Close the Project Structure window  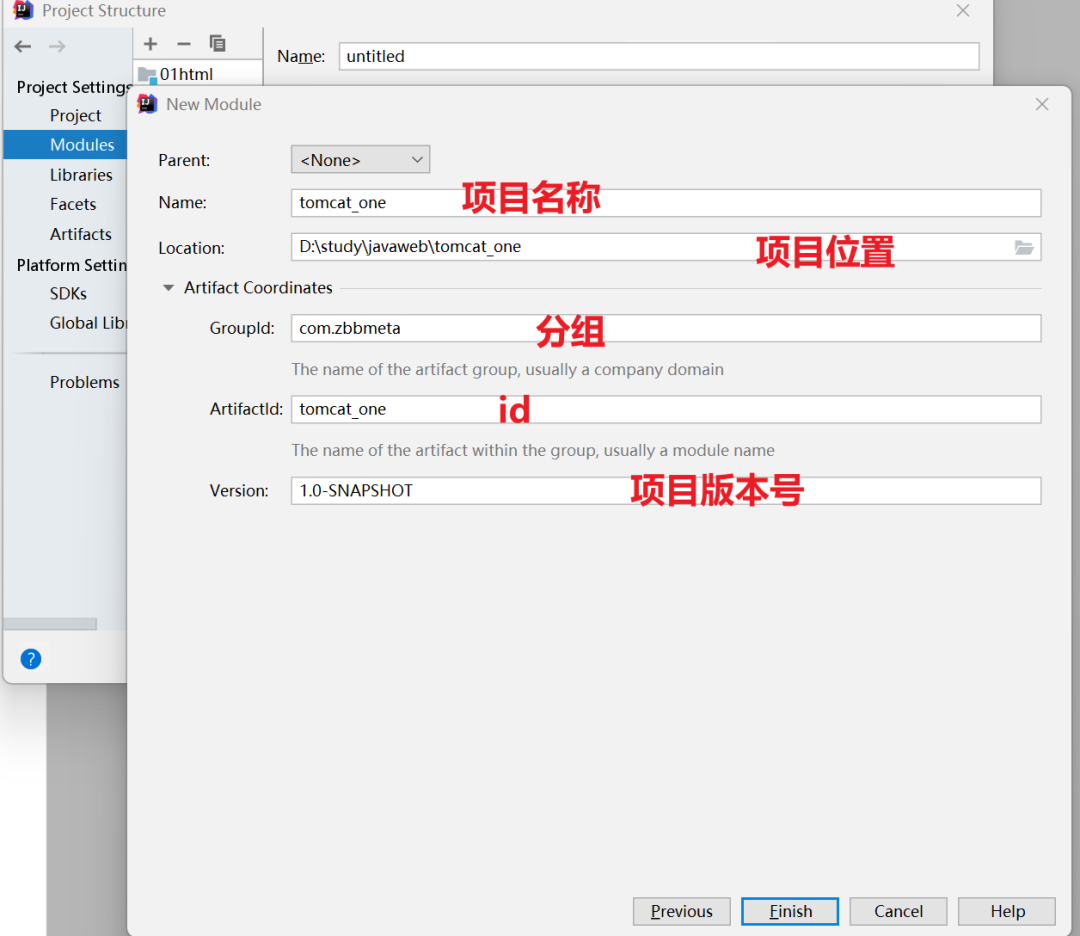[962, 10]
